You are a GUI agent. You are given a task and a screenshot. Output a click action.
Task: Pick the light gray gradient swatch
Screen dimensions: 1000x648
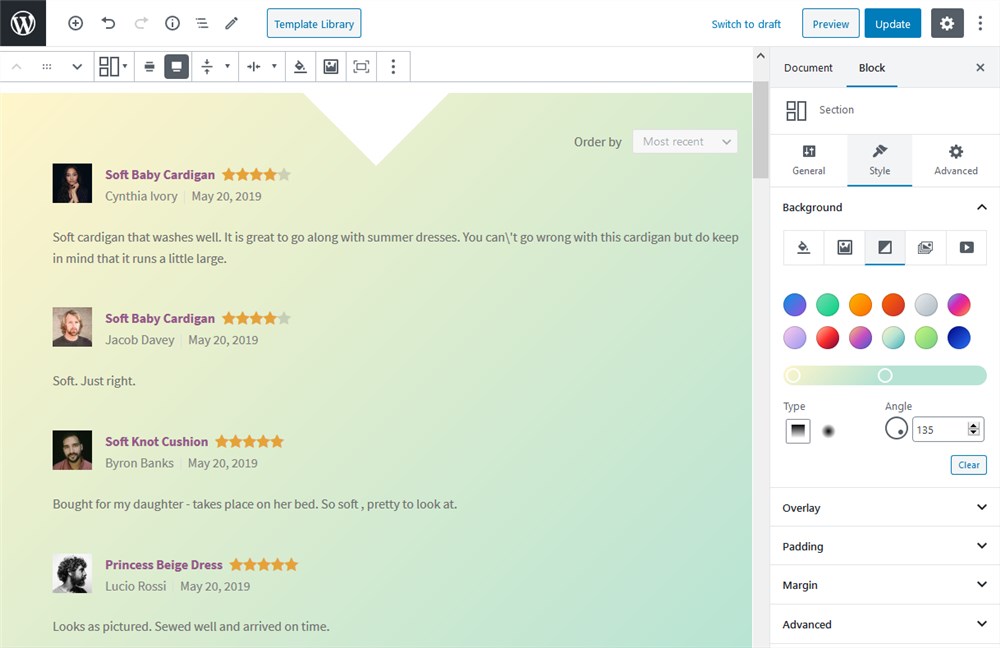pyautogui.click(x=926, y=305)
